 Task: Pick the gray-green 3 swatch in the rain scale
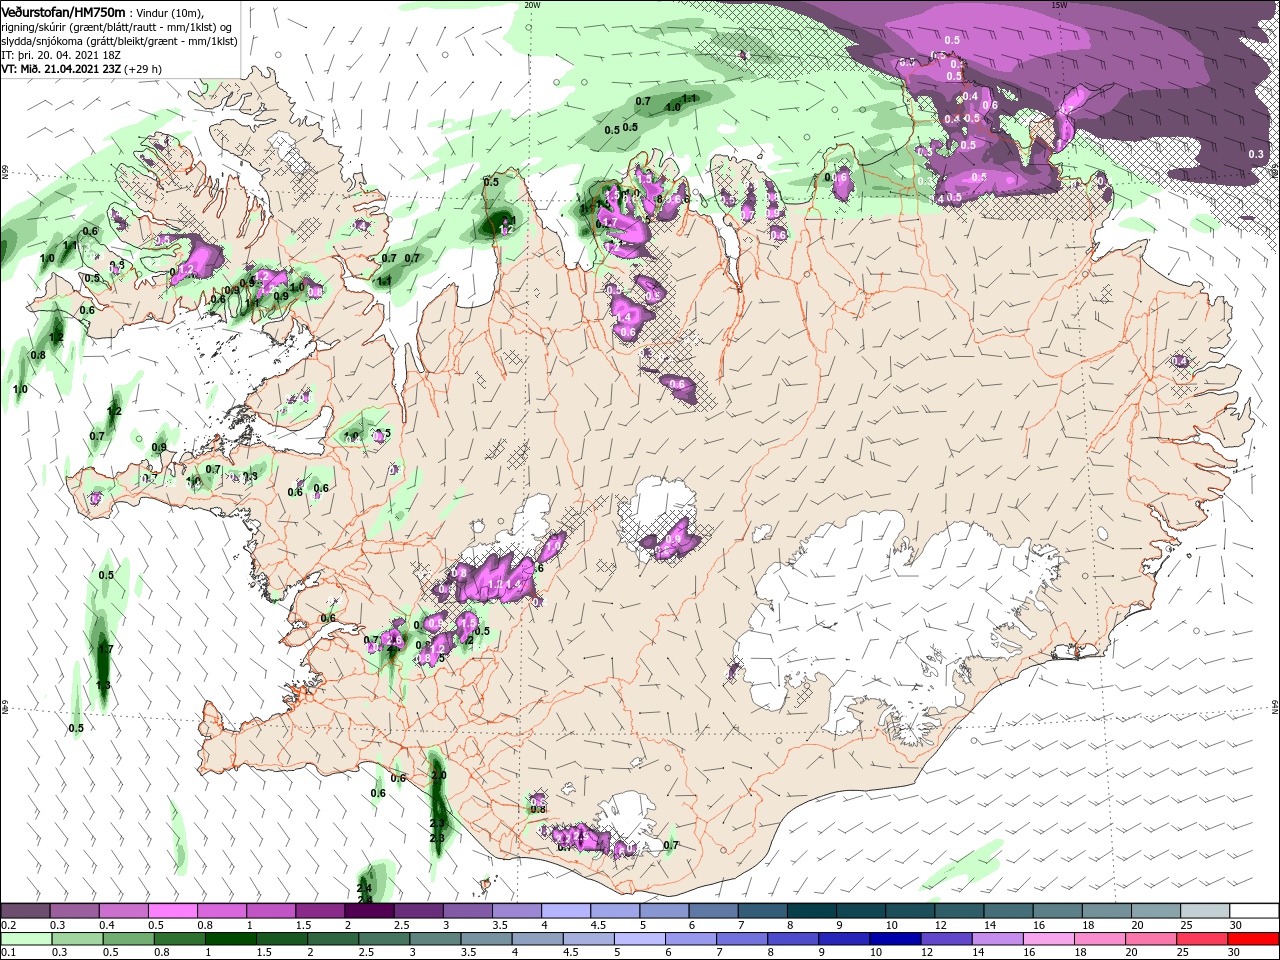[435, 938]
